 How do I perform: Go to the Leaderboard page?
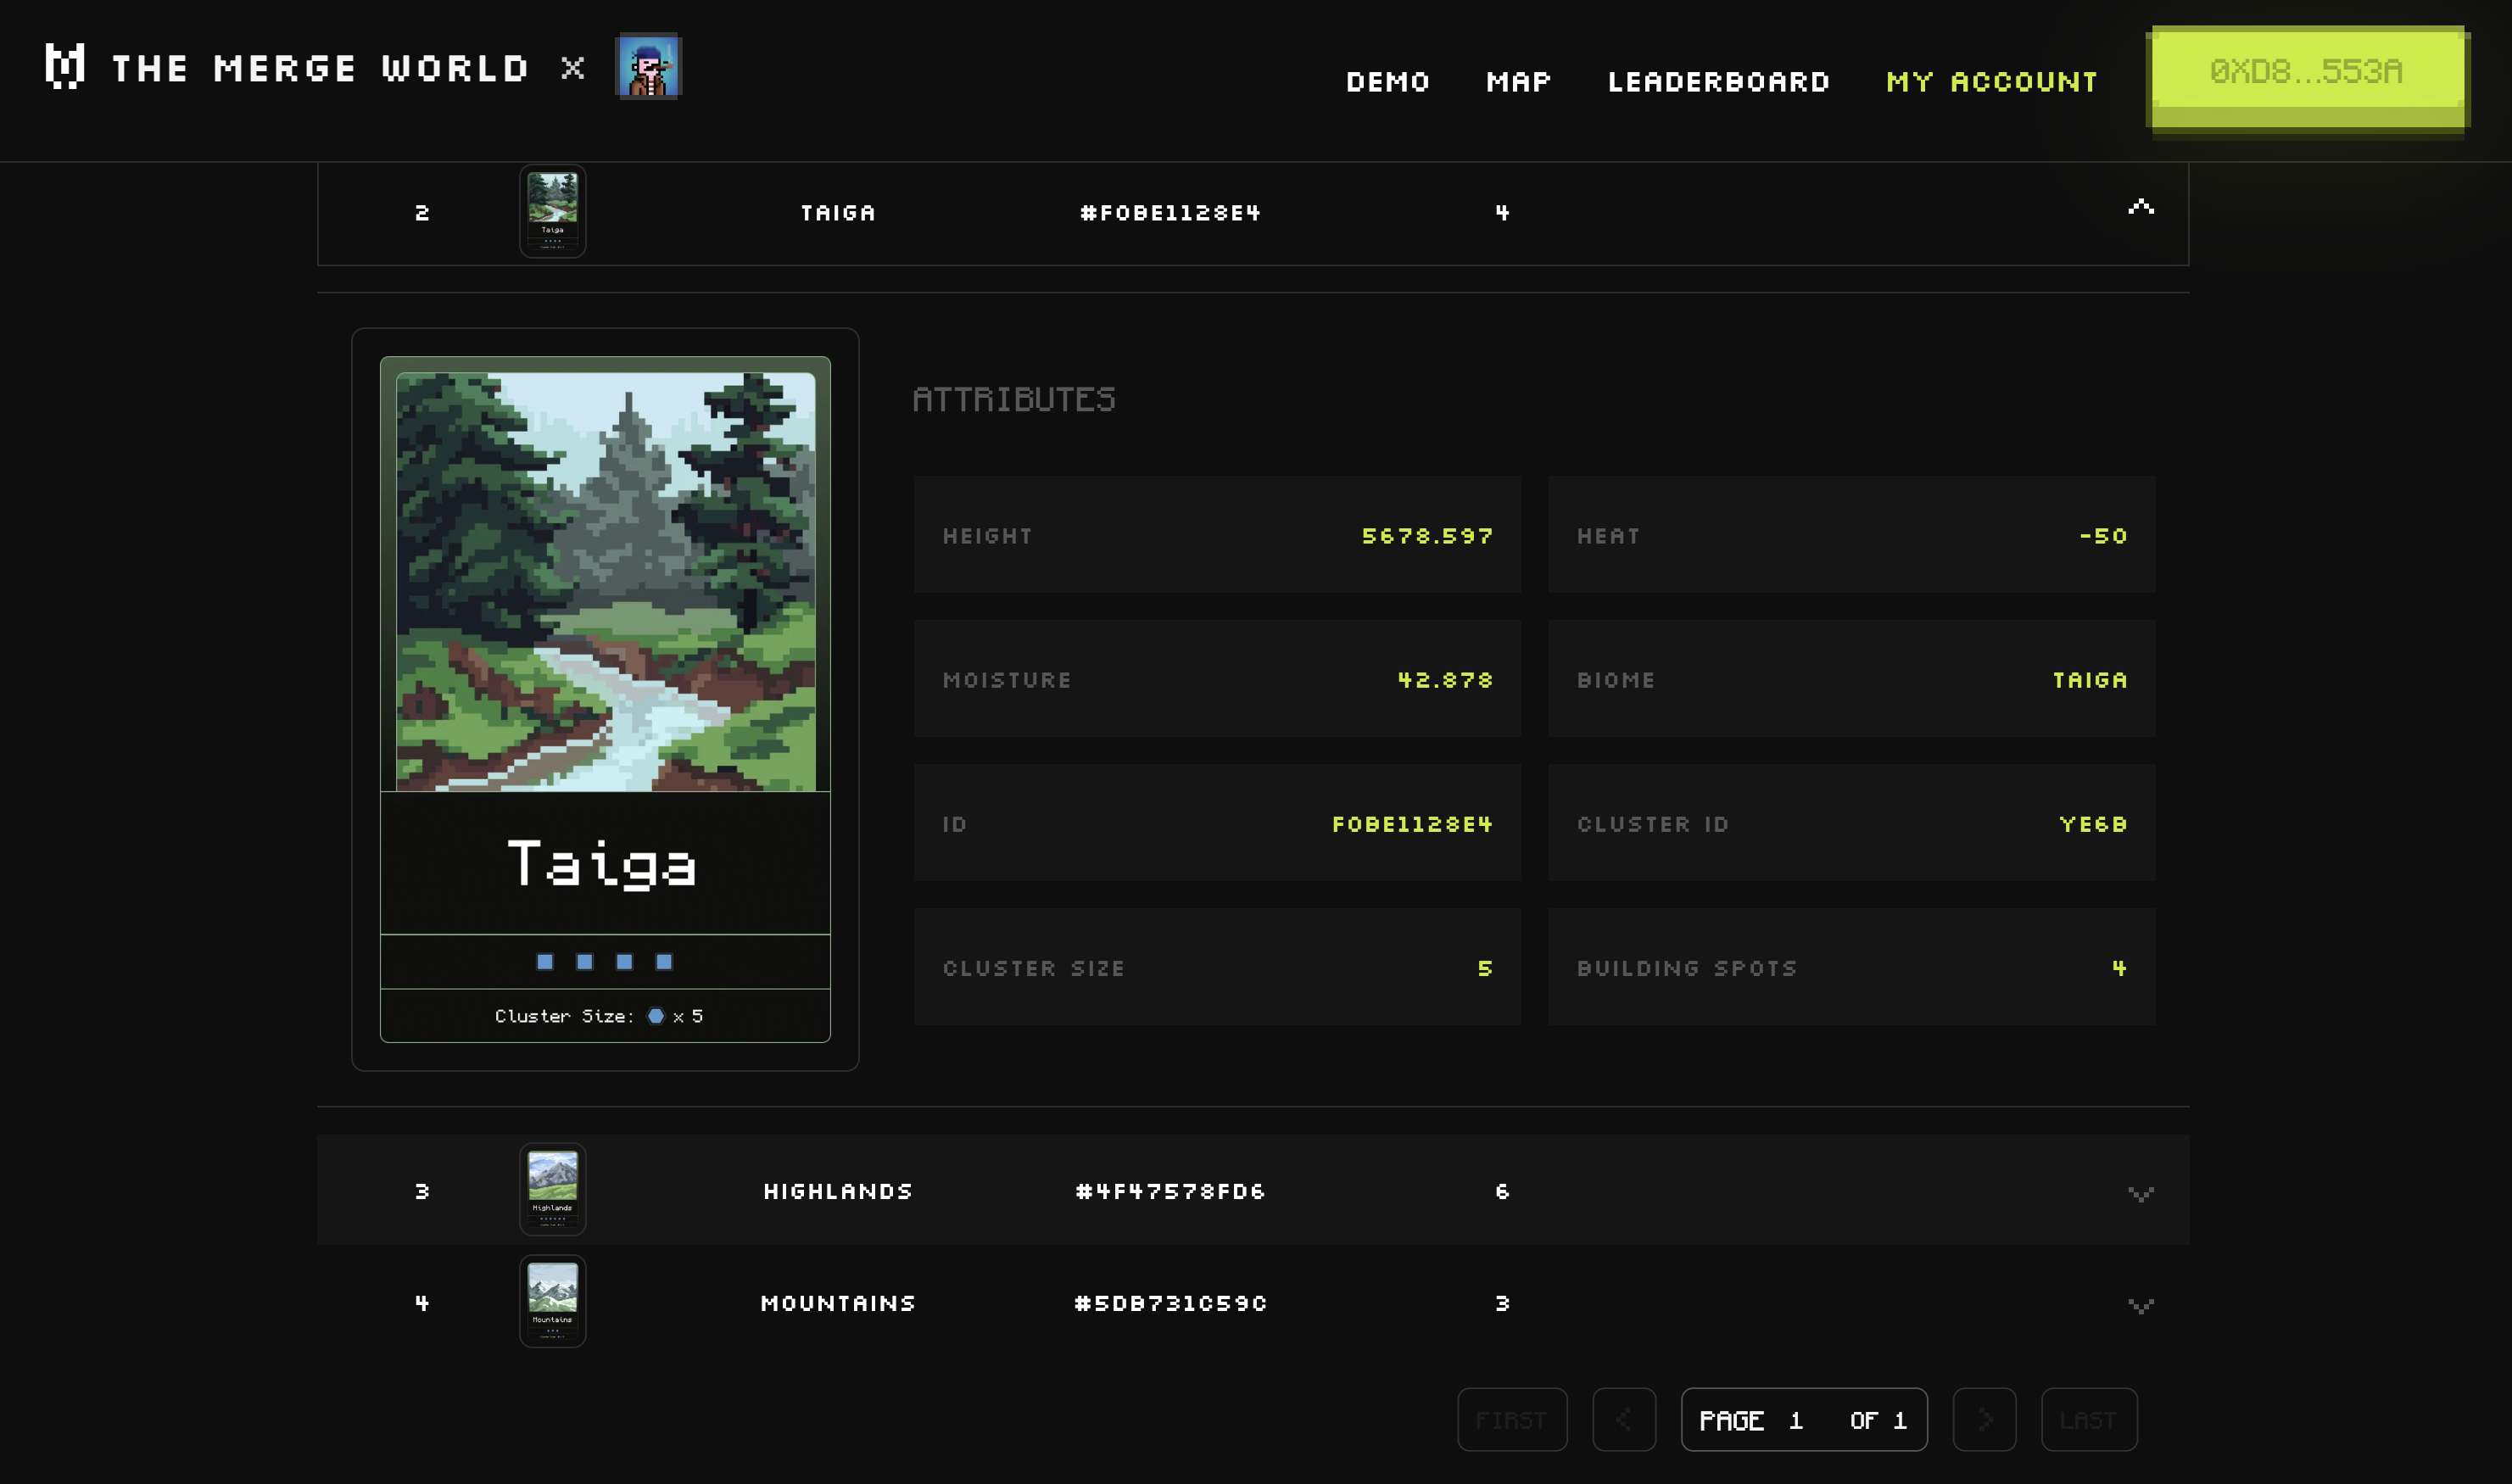[x=1718, y=82]
